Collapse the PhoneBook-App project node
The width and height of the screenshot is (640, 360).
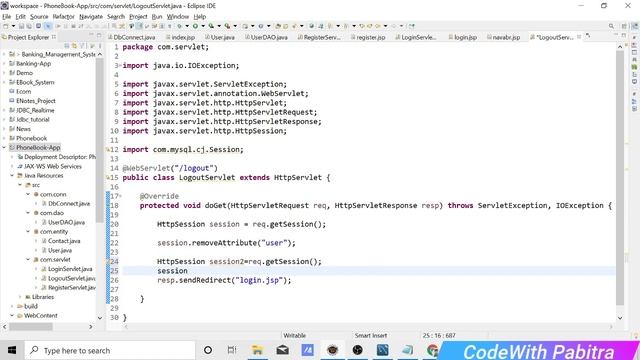click(4, 147)
